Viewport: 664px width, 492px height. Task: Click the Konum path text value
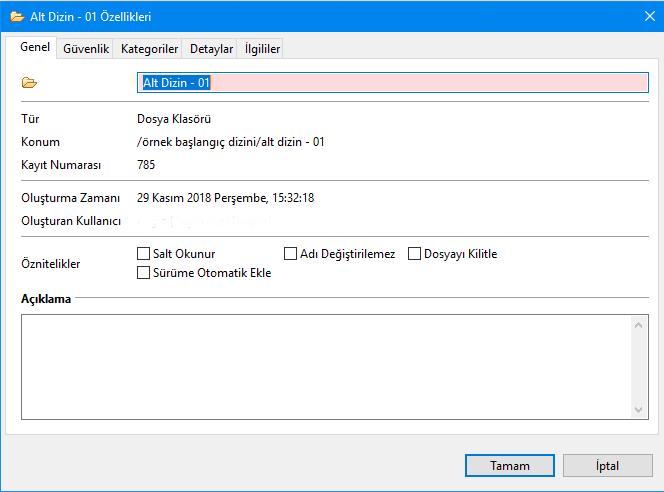[230, 142]
